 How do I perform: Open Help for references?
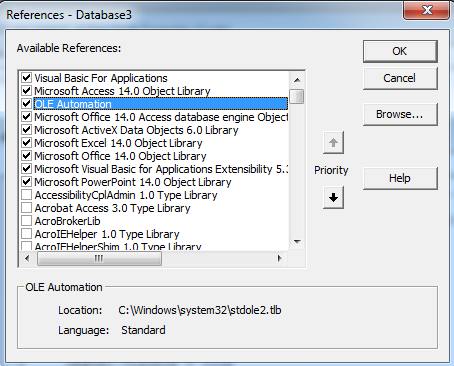click(400, 178)
